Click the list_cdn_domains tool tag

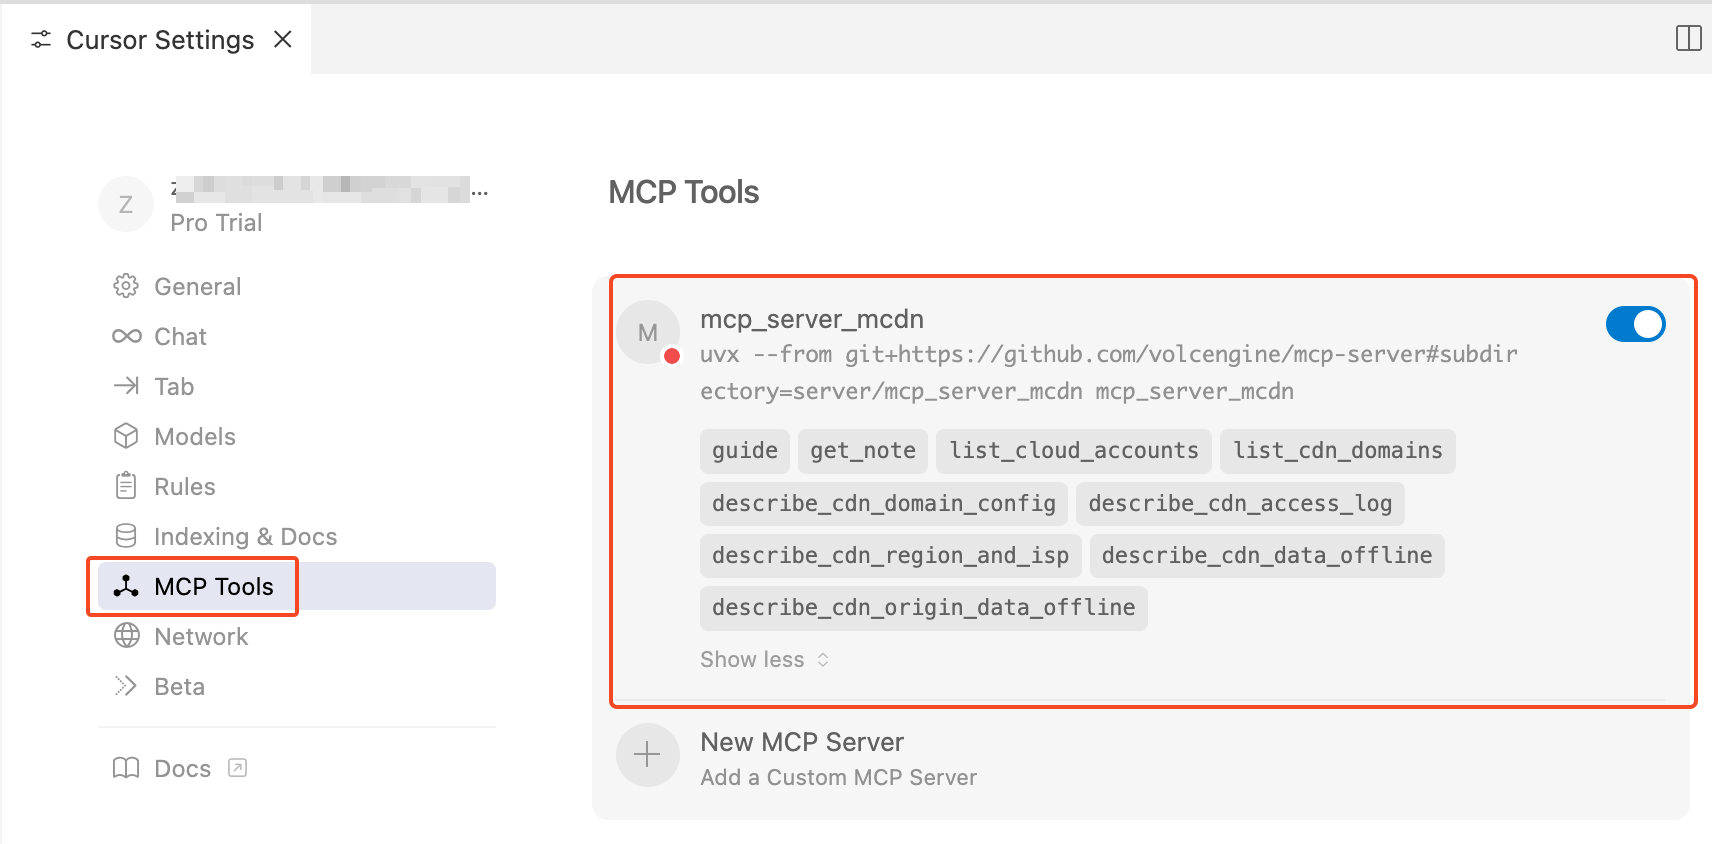[1338, 451]
